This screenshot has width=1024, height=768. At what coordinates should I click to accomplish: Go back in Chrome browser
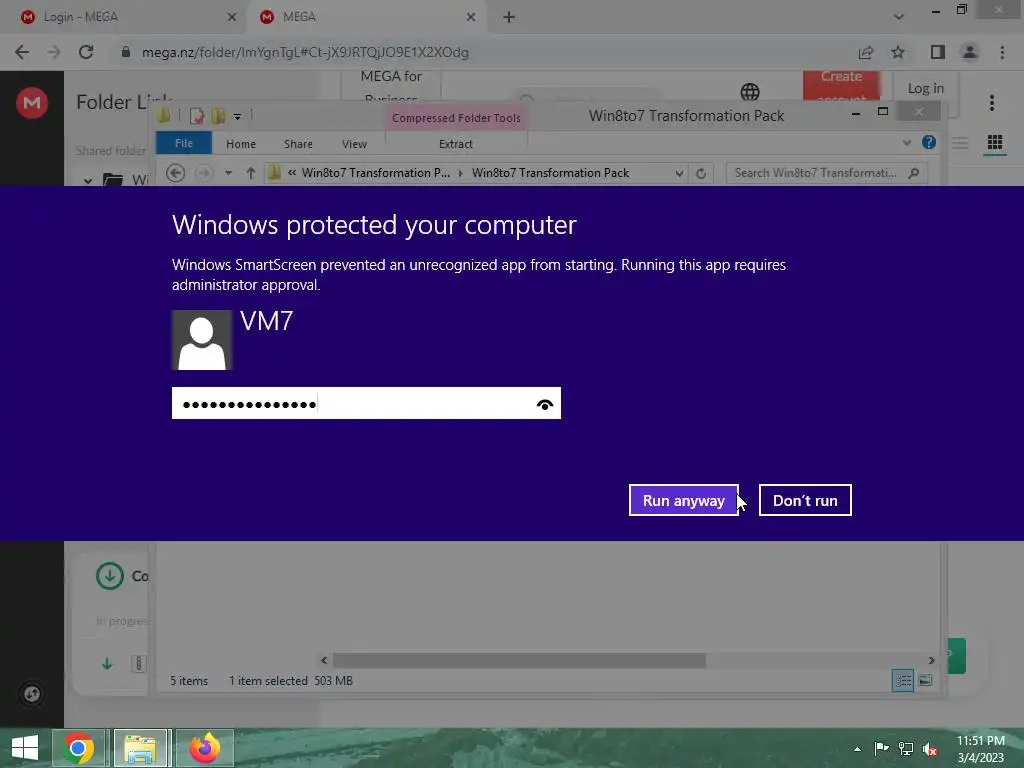coord(22,52)
